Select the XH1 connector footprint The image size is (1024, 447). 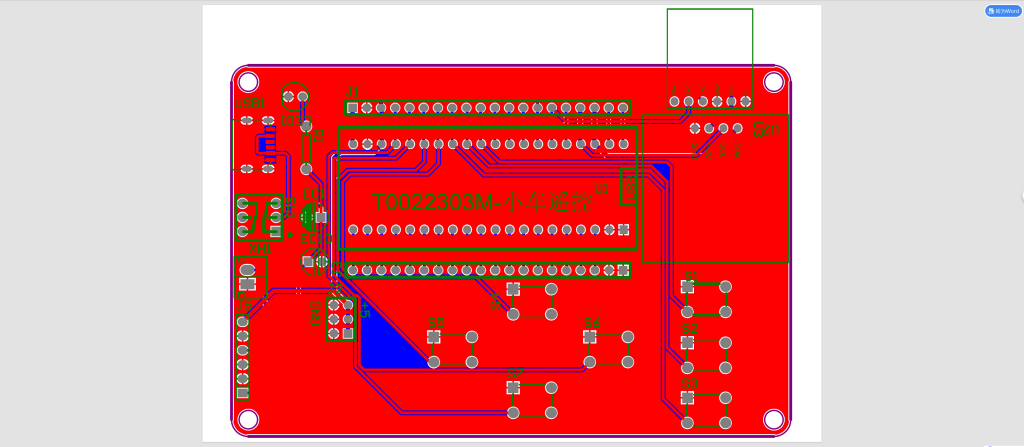[x=258, y=217]
